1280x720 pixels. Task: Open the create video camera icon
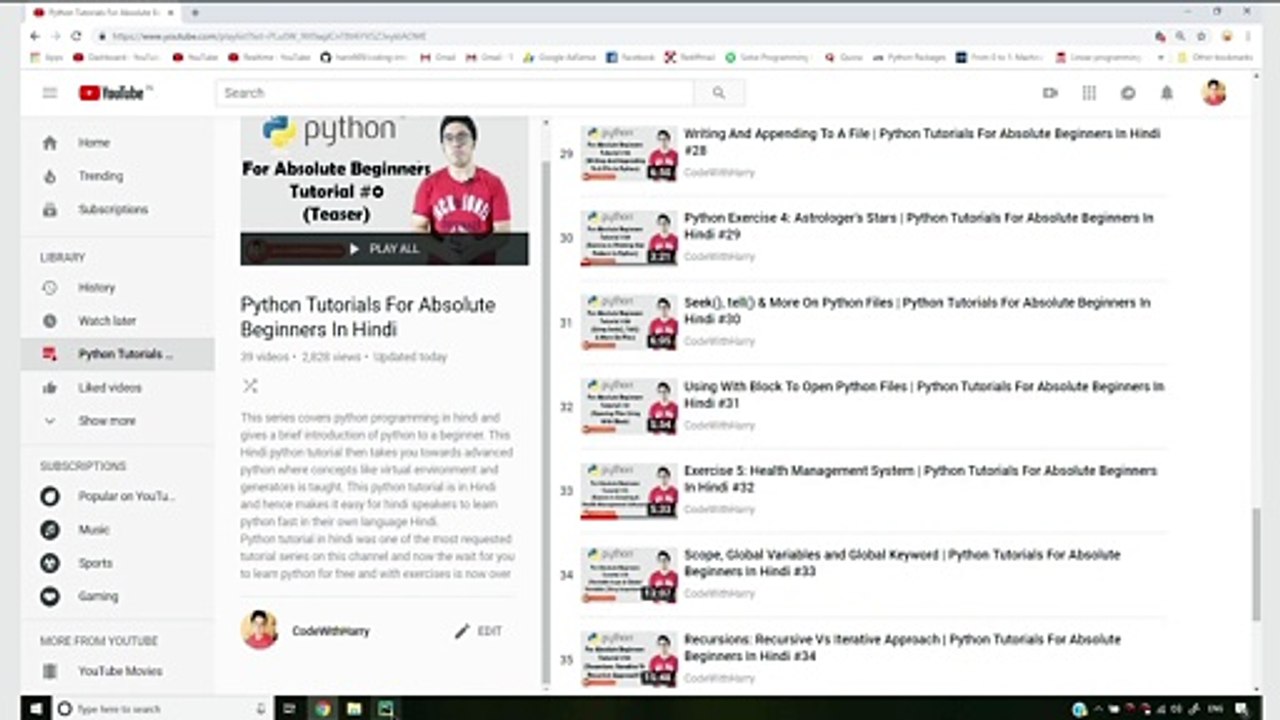[x=1050, y=93]
